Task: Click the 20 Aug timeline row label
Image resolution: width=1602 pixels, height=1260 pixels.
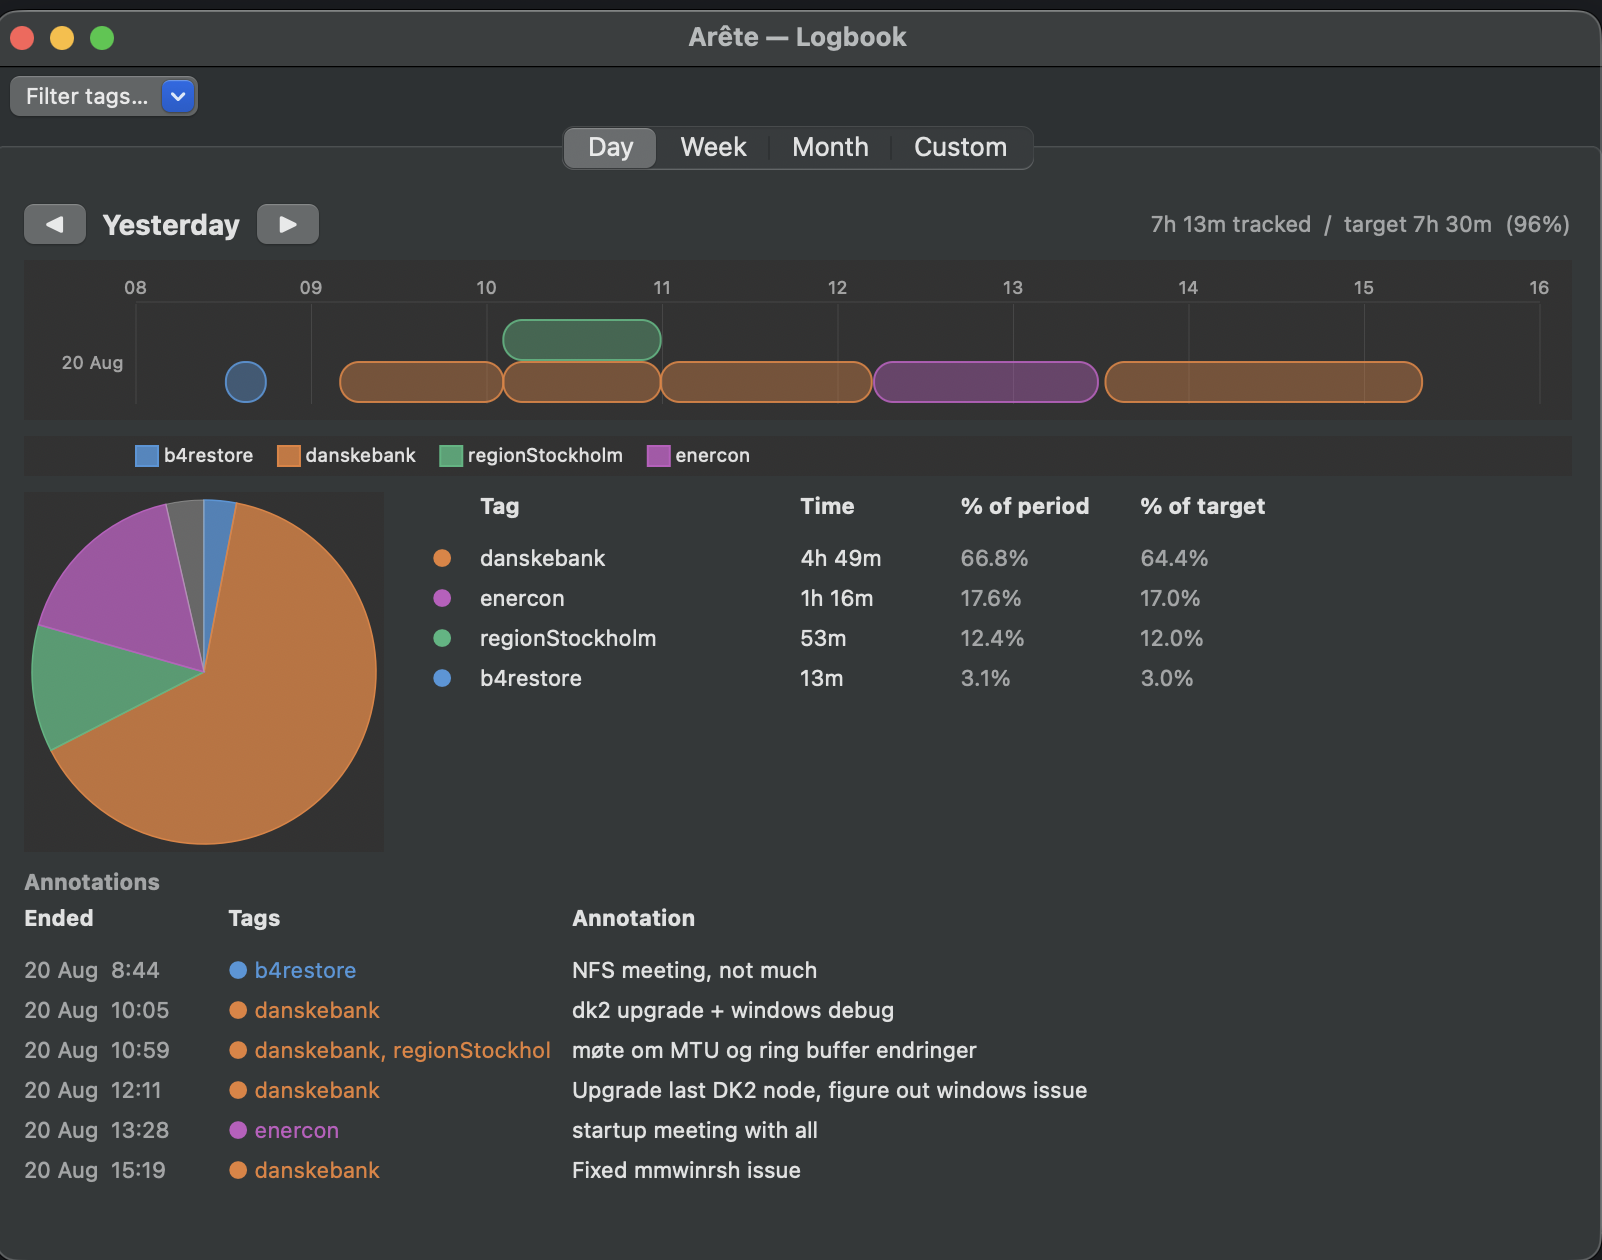Action: (x=92, y=363)
